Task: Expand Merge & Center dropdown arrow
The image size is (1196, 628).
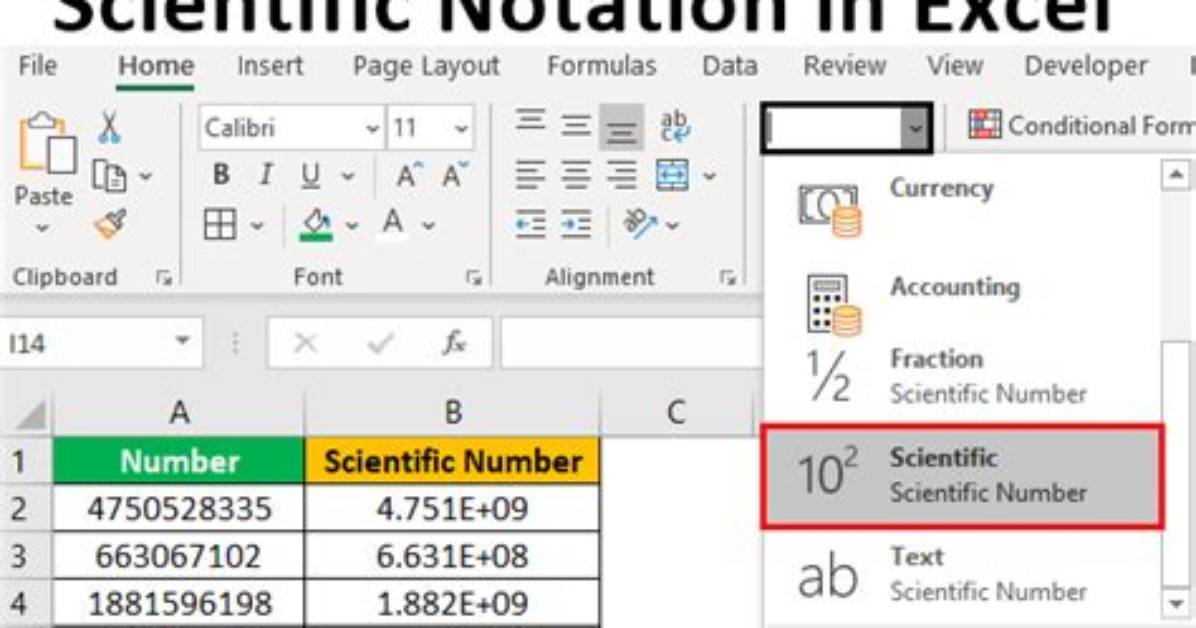Action: click(709, 177)
